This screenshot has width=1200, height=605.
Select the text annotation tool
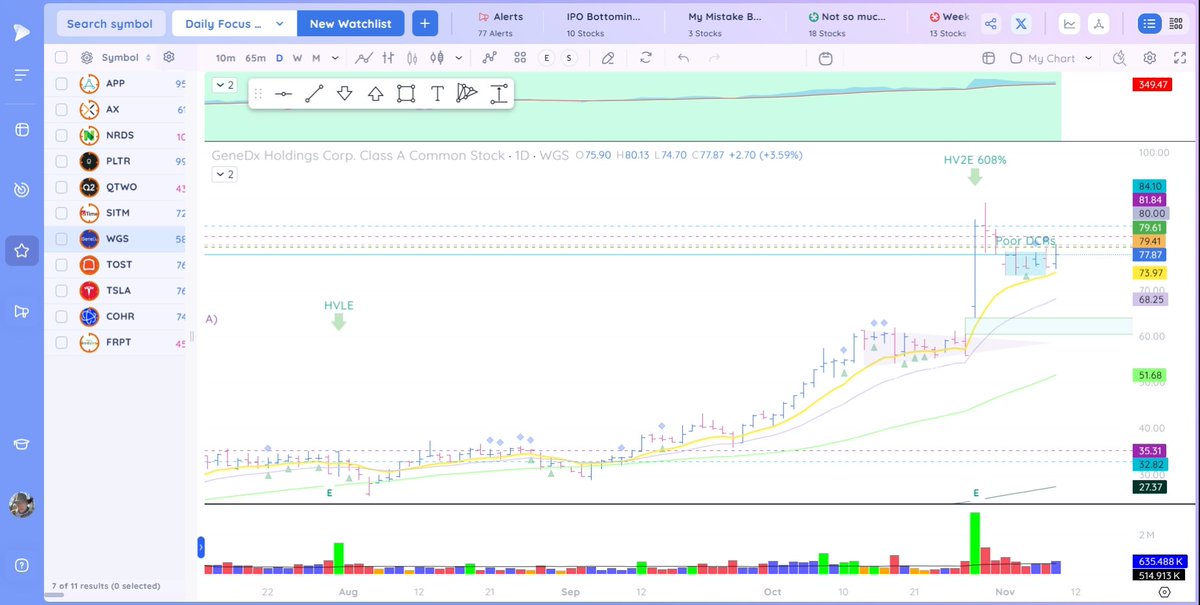pos(437,94)
